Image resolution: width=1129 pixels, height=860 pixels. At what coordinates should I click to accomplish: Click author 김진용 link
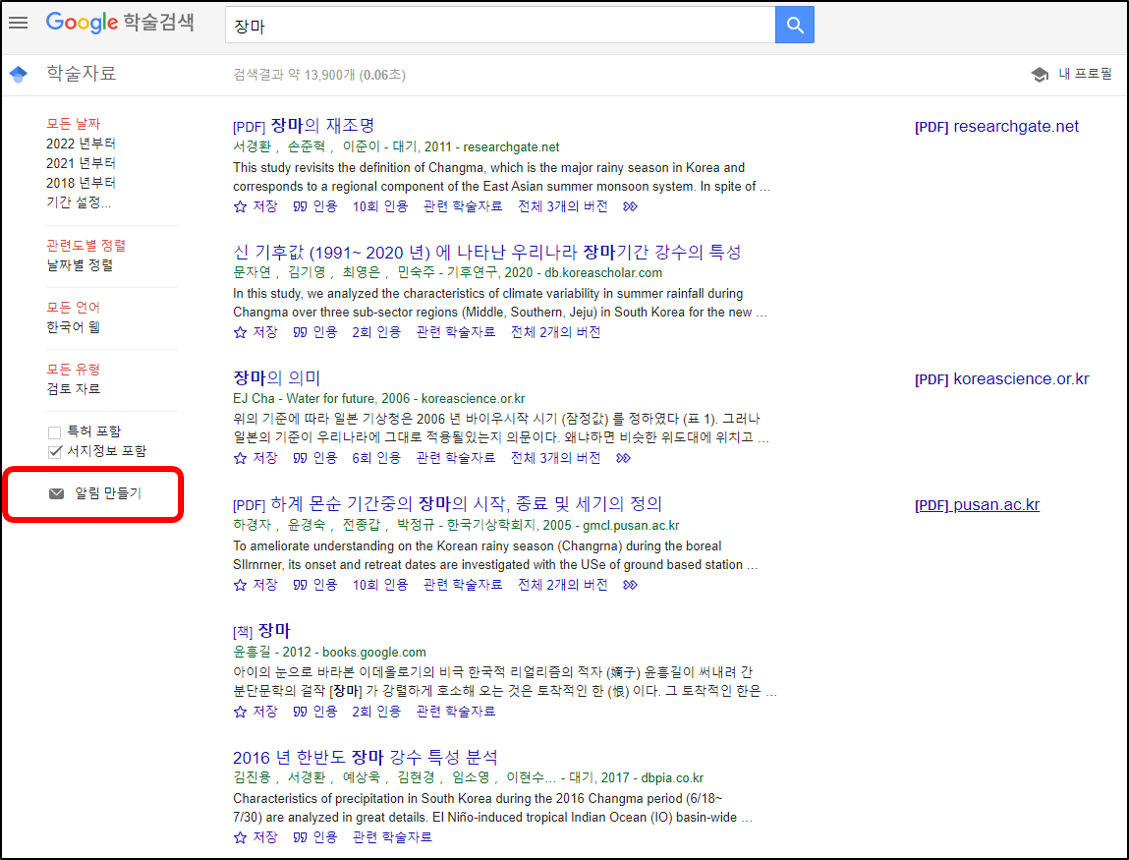(x=251, y=778)
